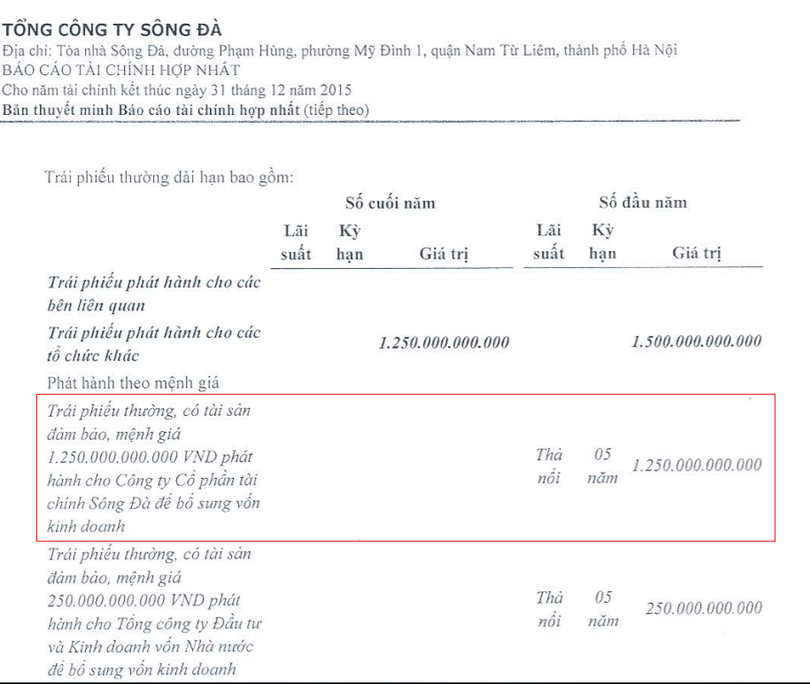Select row 'Trái phiếu phát hành cho các bên liên quan'
Viewport: 810px width, 684px height.
154,293
